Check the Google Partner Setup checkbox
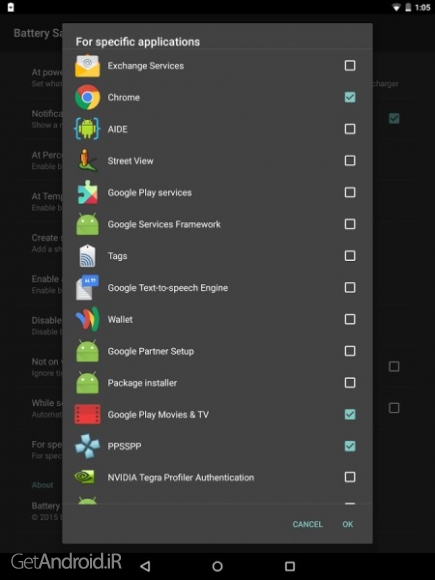The image size is (435, 580). [350, 351]
